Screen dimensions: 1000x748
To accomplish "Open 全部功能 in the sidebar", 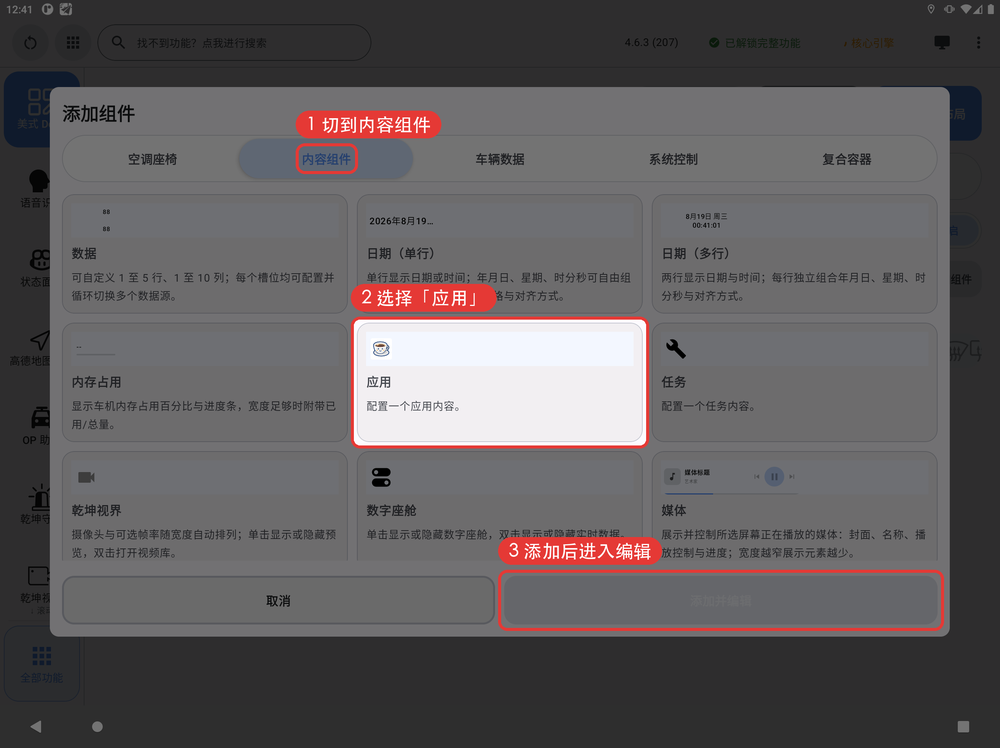I will pos(42,664).
